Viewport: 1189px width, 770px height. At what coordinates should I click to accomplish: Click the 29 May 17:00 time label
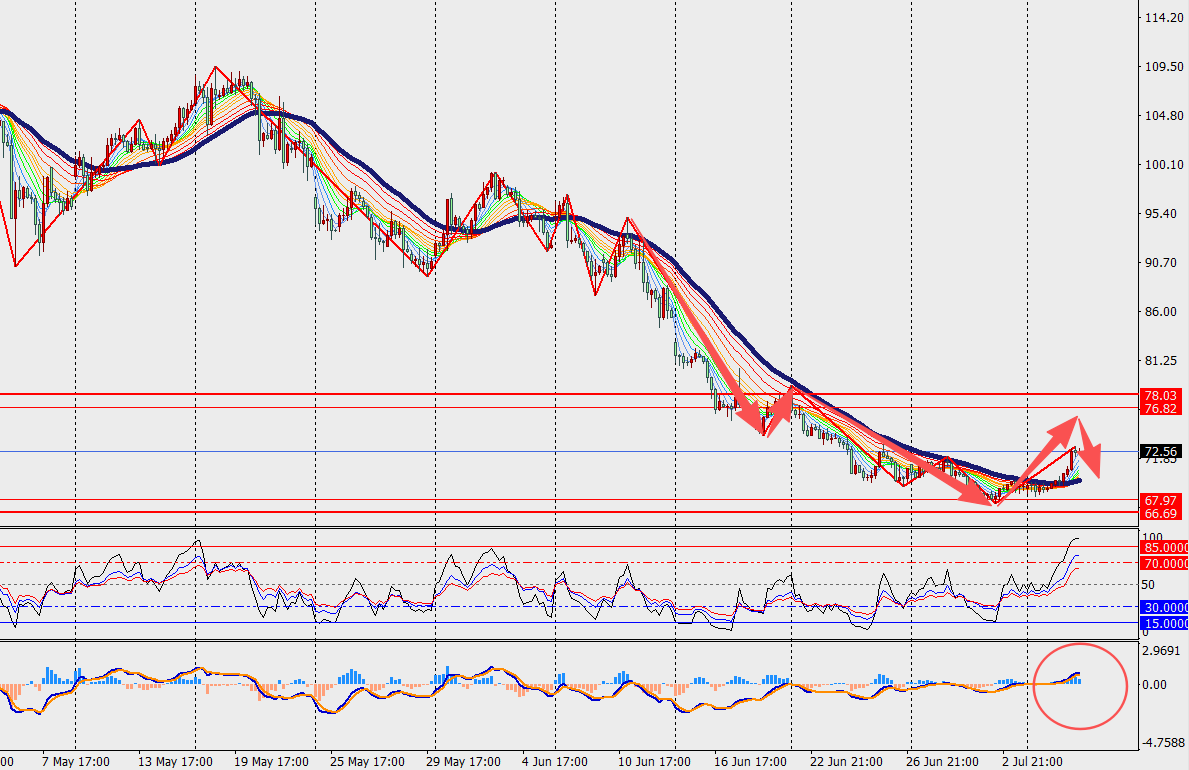point(463,761)
